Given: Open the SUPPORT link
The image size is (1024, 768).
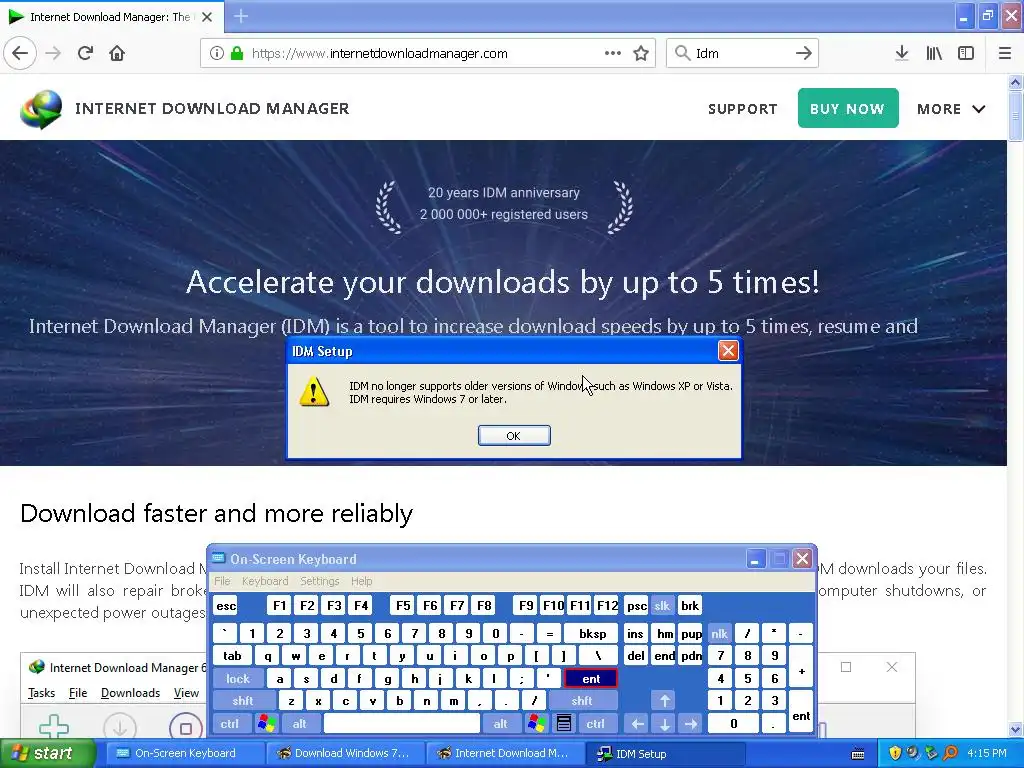Looking at the screenshot, I should pos(743,109).
